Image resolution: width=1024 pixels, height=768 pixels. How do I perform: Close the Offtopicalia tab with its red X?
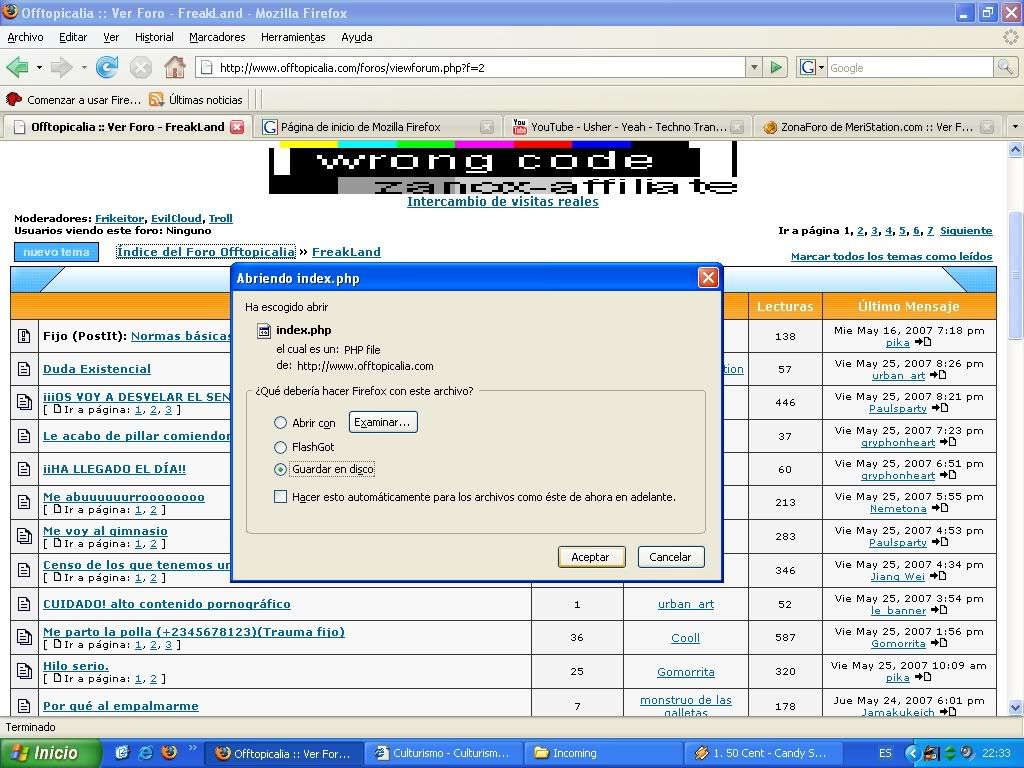point(237,127)
